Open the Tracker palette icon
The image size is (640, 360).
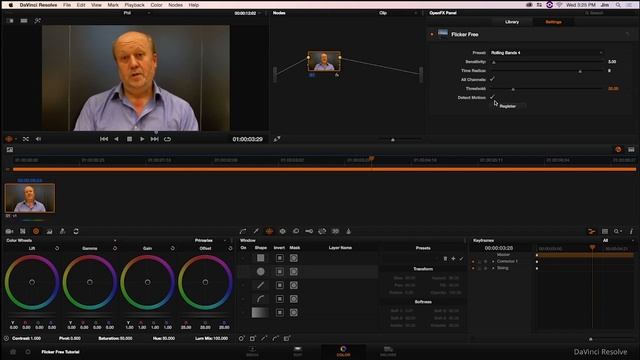tap(282, 231)
